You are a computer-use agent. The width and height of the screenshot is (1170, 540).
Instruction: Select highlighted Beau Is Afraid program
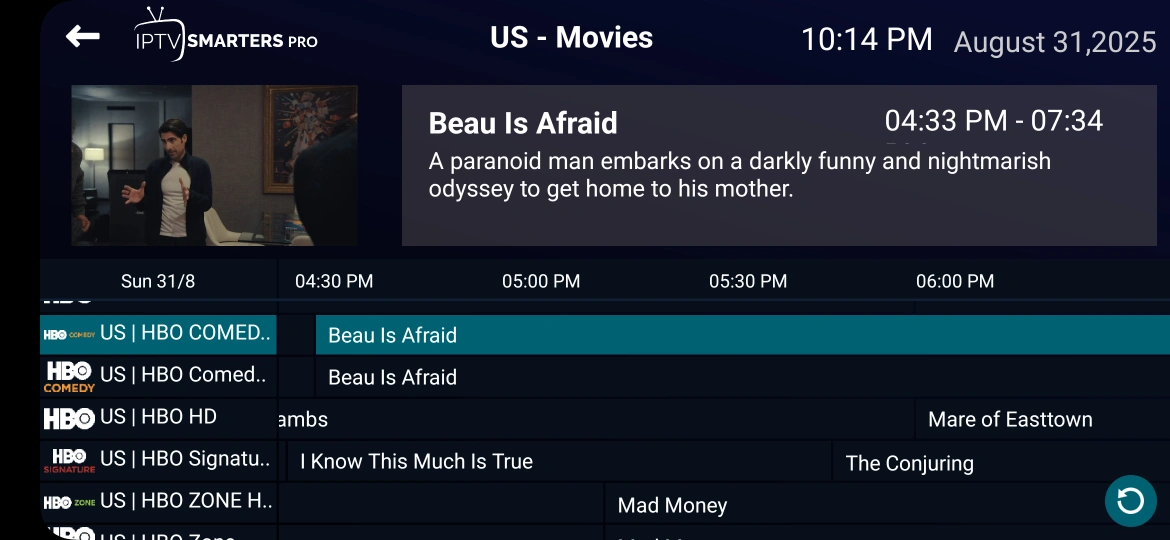point(742,335)
